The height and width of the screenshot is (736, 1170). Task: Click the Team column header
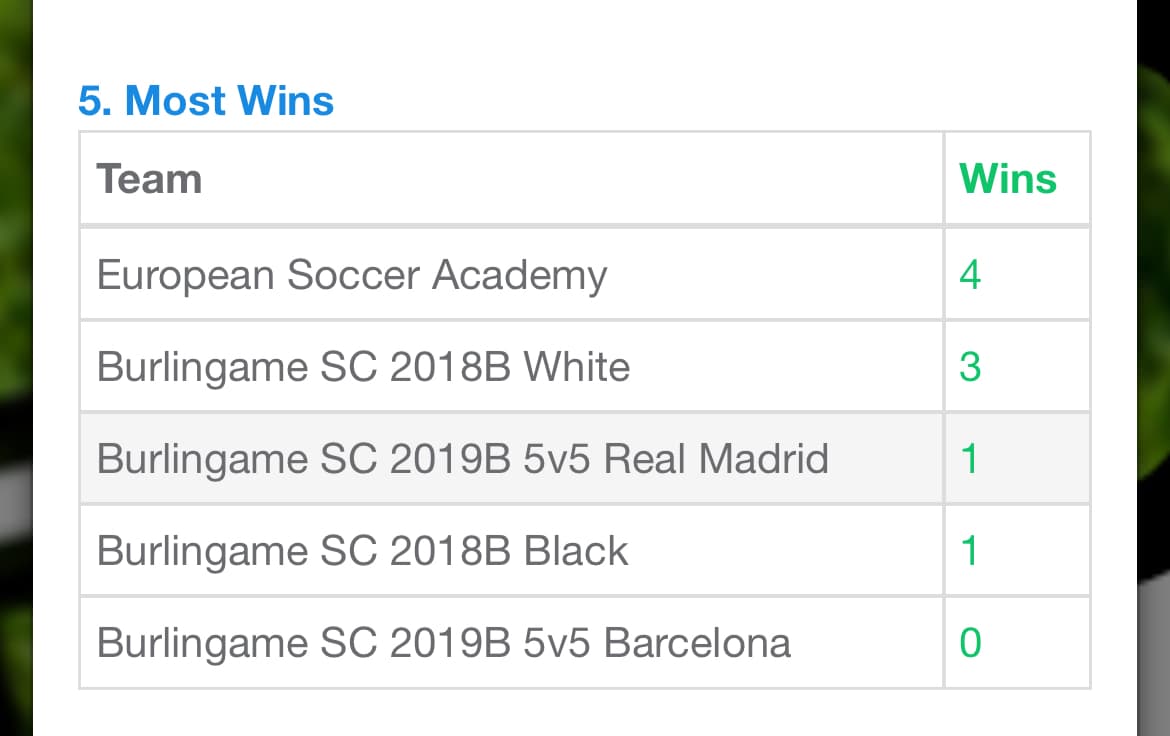(149, 179)
